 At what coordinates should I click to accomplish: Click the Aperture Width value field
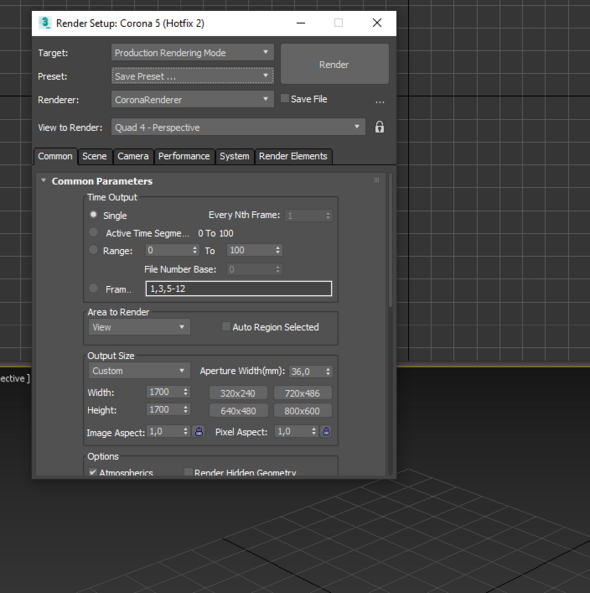click(x=307, y=371)
